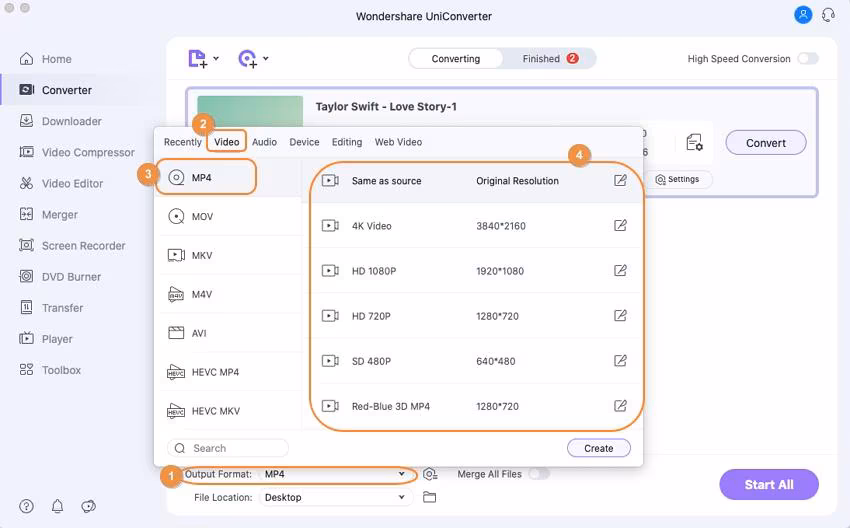Edit the HD 1080P preset
The image size is (850, 528).
[x=620, y=271]
